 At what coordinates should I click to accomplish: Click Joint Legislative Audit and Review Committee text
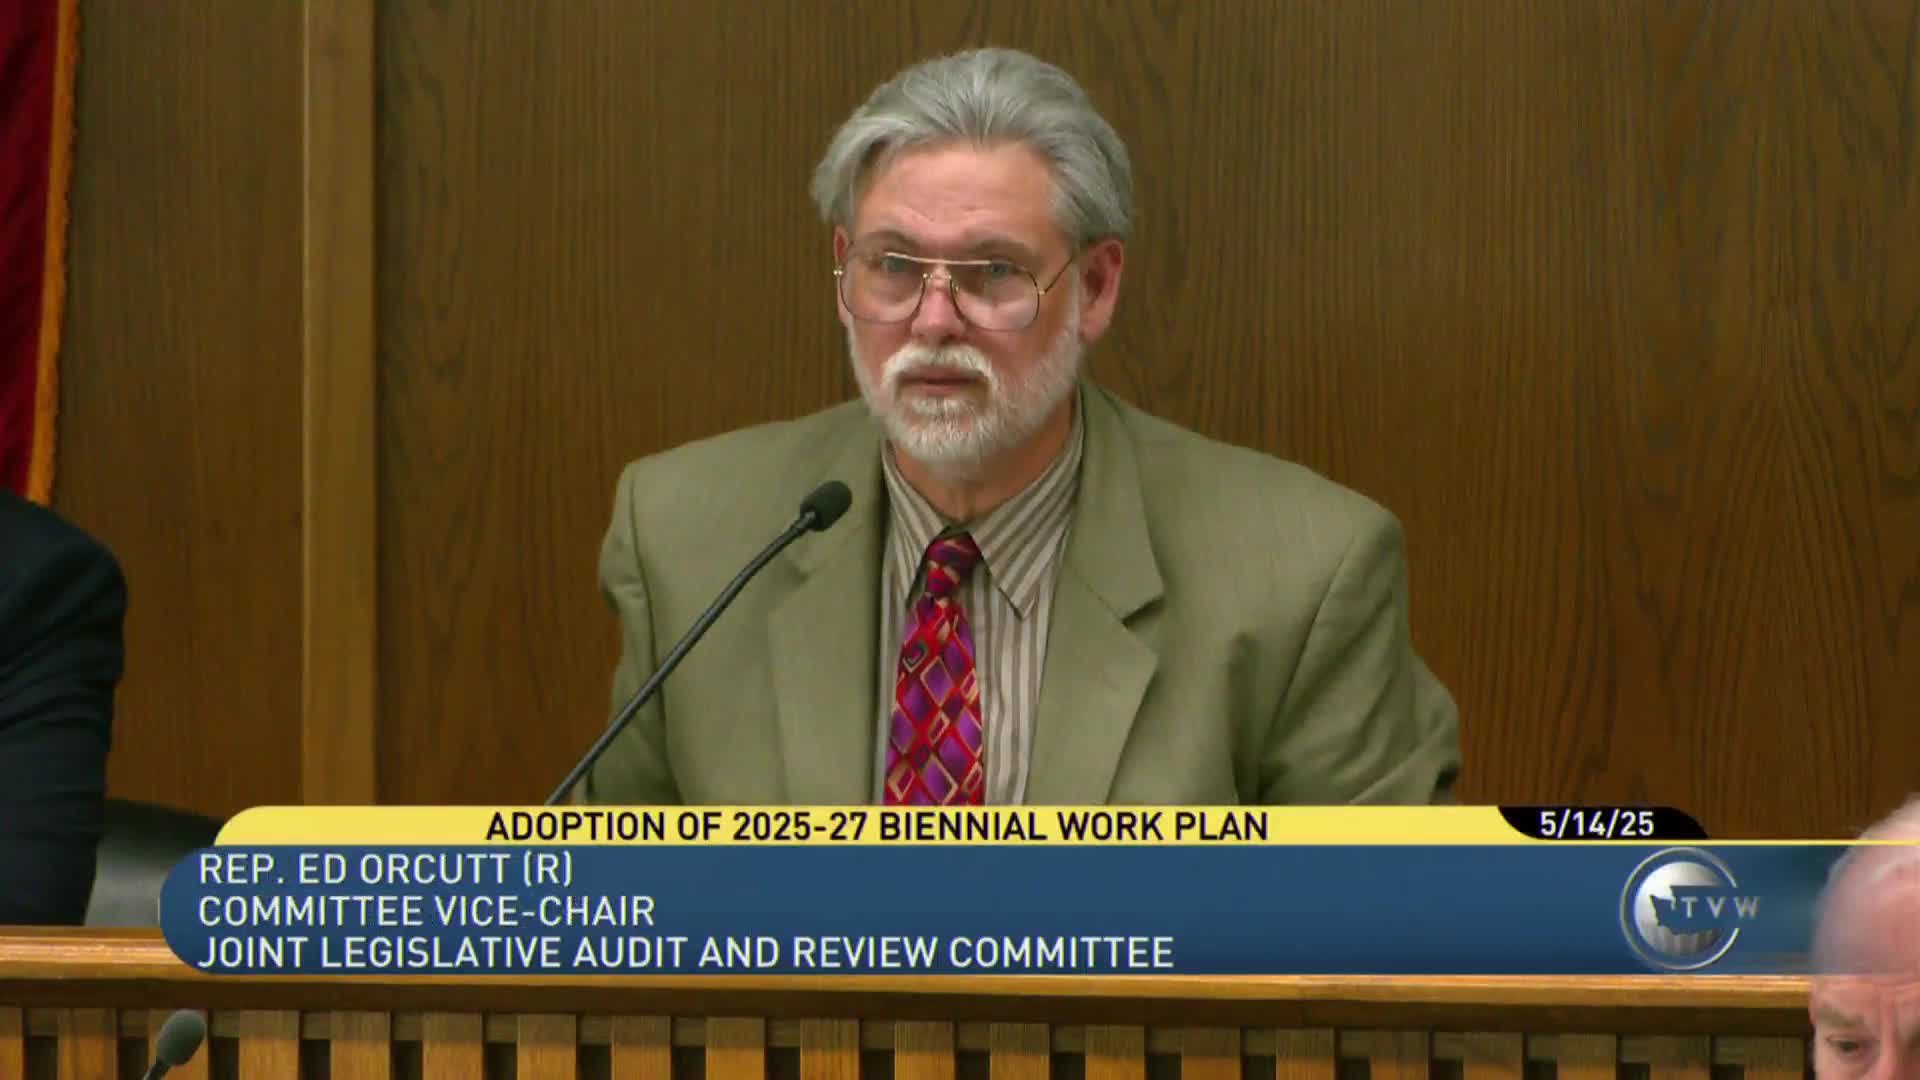coord(685,953)
